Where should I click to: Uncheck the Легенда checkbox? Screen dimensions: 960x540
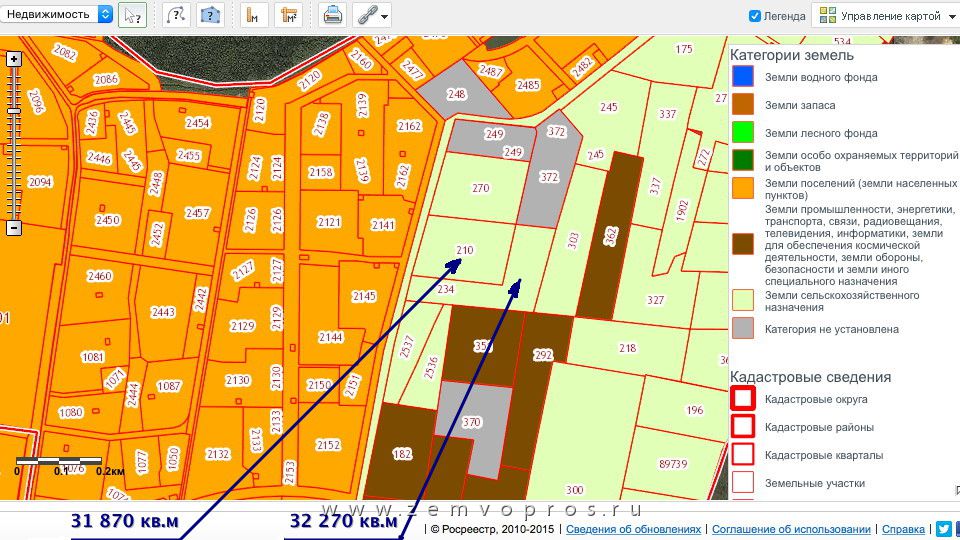(755, 16)
